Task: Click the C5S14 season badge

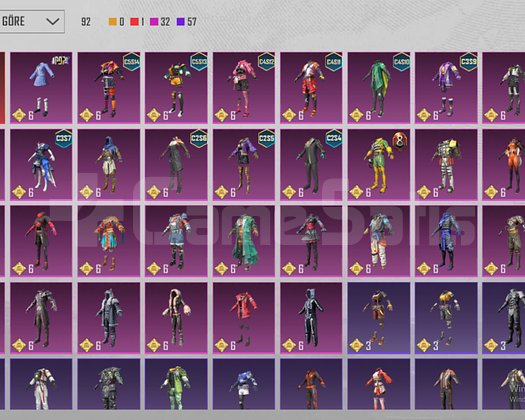Action: tap(132, 62)
